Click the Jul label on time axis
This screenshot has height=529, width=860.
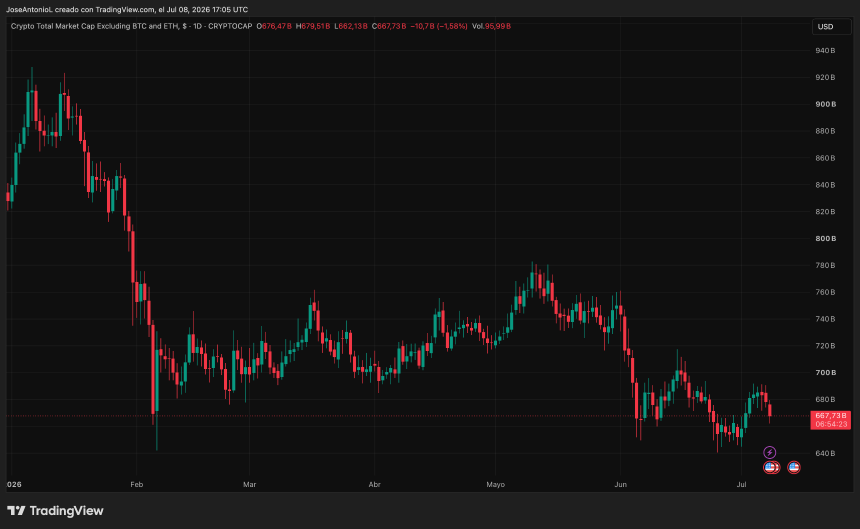742,485
